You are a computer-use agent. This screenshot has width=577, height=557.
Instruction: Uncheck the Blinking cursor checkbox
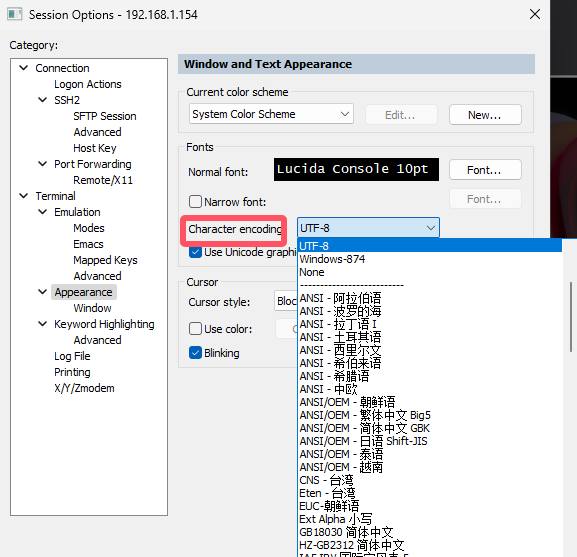tap(195, 353)
